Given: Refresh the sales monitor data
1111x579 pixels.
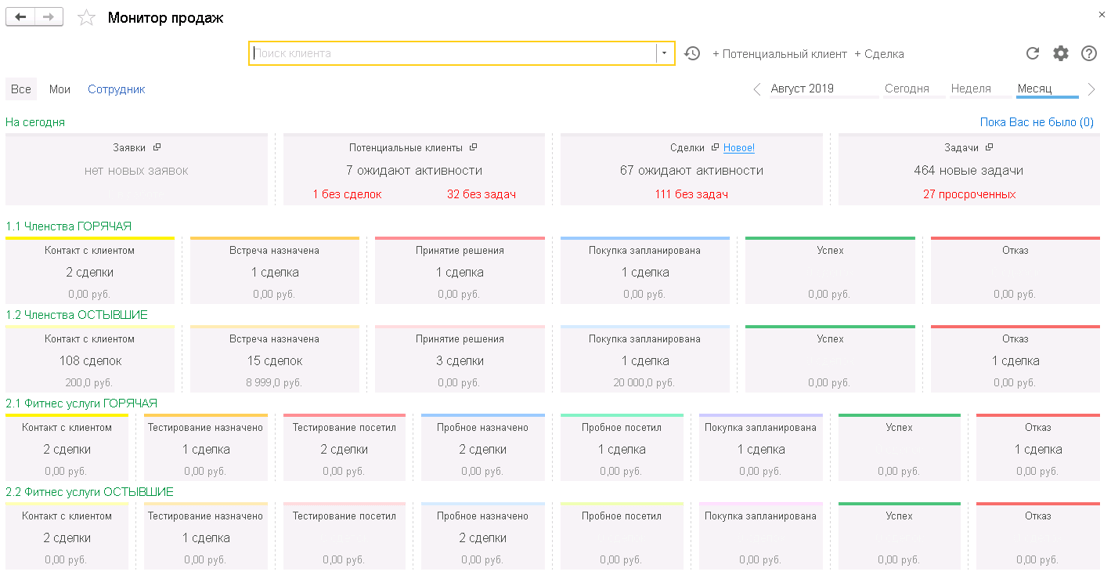Looking at the screenshot, I should point(1032,53).
